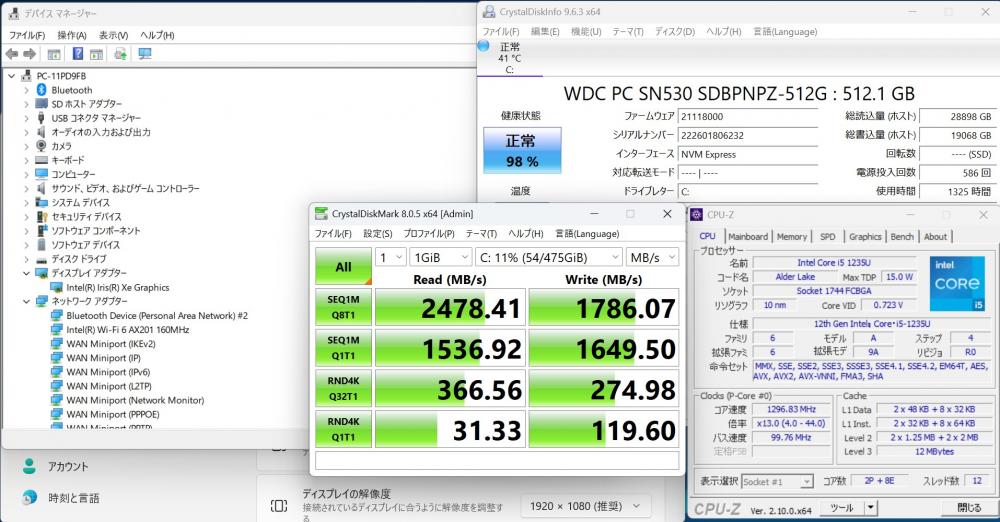Viewport: 1000px width, 522px height.
Task: Click the ディスプレイの解像度 icon in Settings
Action: pos(279,506)
